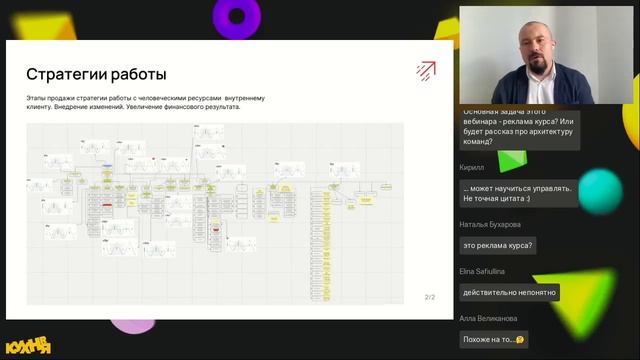Click the message 'это реклама курса?'
This screenshot has width=640, height=360.
coord(498,245)
